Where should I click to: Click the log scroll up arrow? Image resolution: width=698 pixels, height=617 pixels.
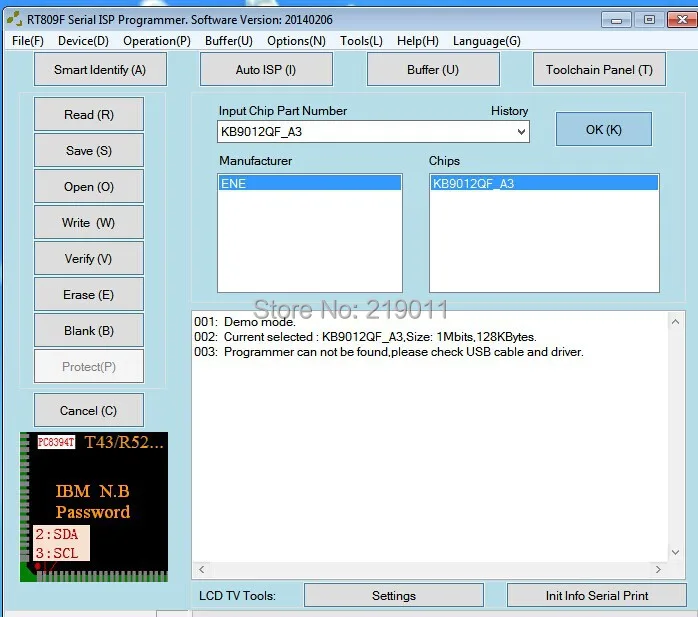(x=675, y=321)
